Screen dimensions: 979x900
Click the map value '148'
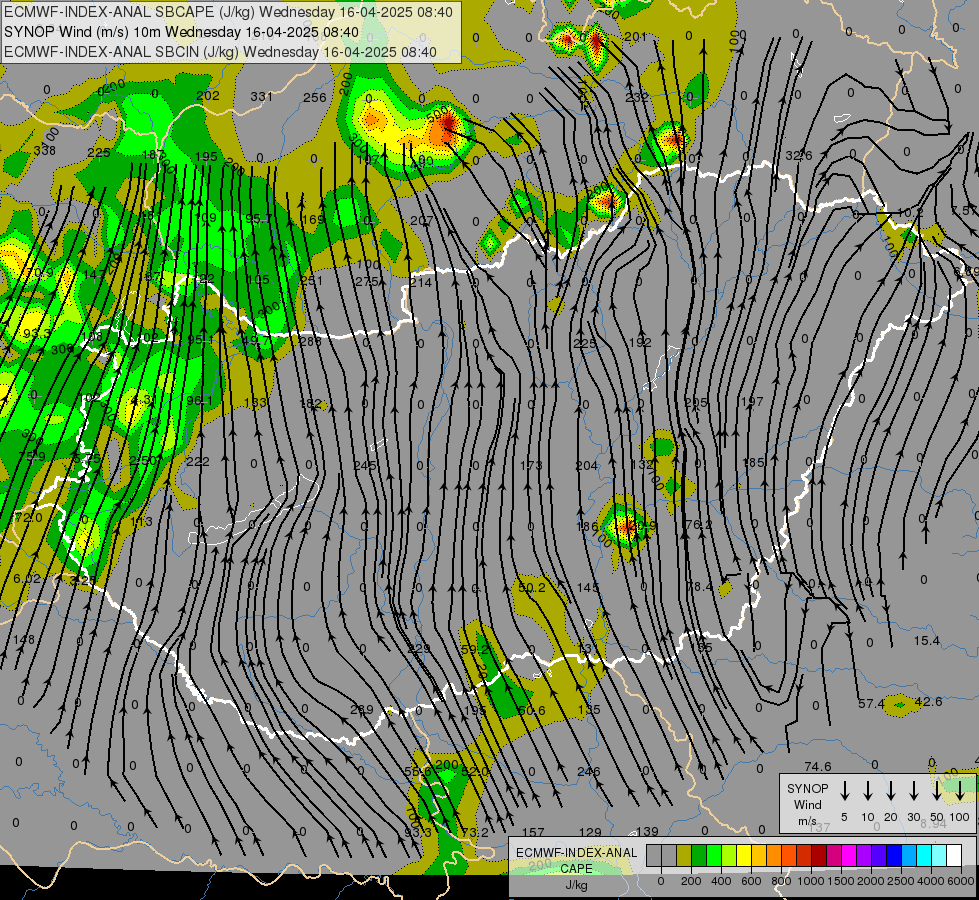pos(24,640)
